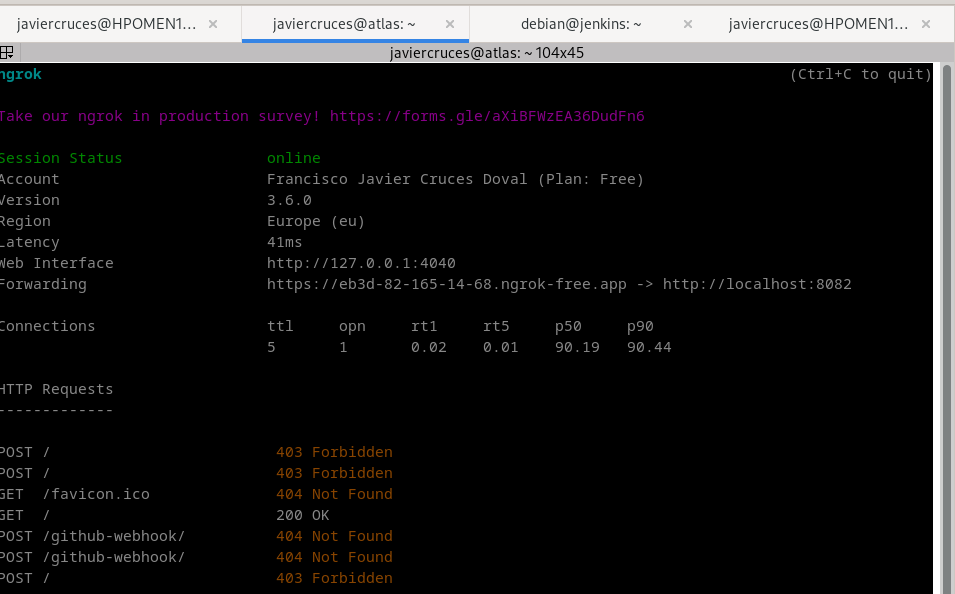Click the 'online' status value
This screenshot has width=955, height=594.
pyautogui.click(x=294, y=158)
